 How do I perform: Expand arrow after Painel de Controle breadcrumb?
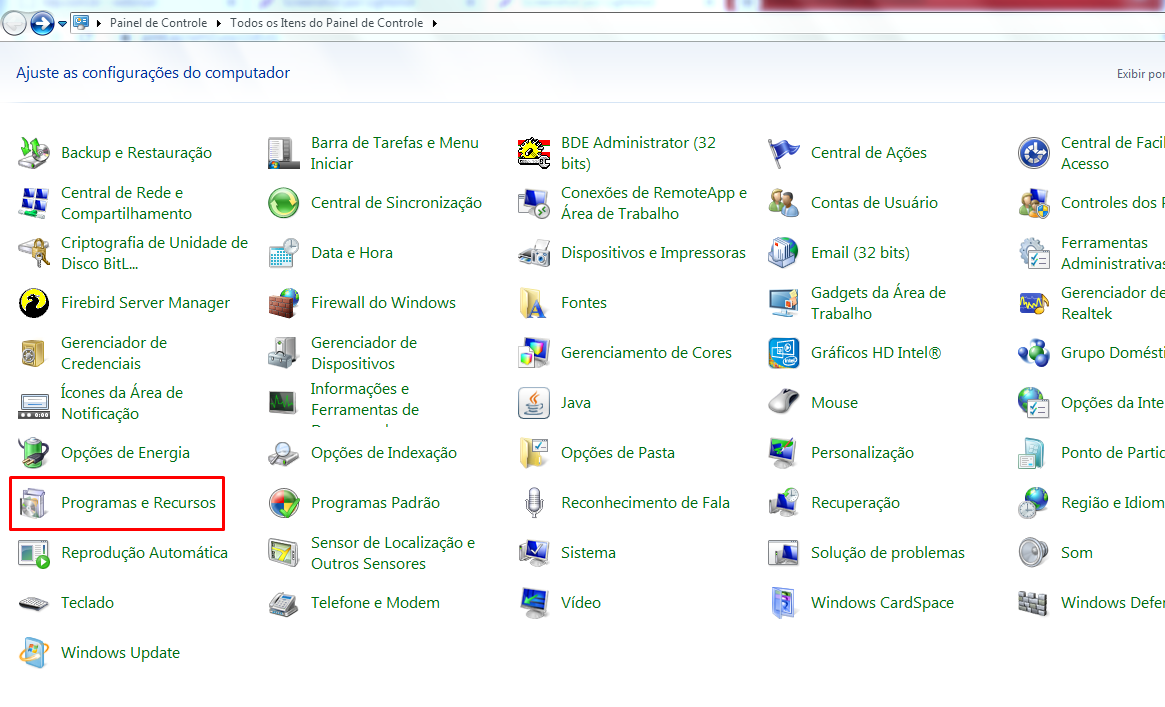click(x=218, y=23)
